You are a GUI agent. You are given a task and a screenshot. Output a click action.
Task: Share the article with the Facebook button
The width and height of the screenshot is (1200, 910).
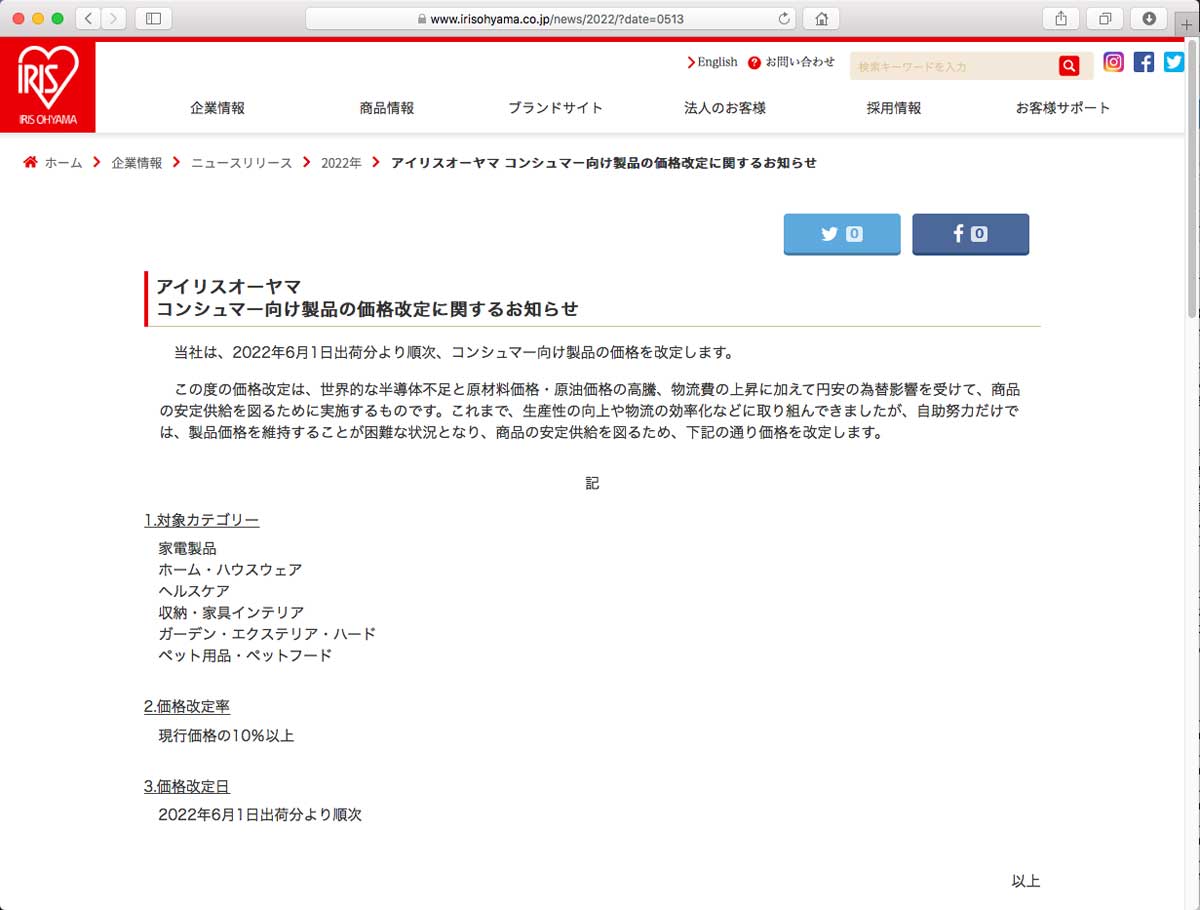pyautogui.click(x=970, y=234)
